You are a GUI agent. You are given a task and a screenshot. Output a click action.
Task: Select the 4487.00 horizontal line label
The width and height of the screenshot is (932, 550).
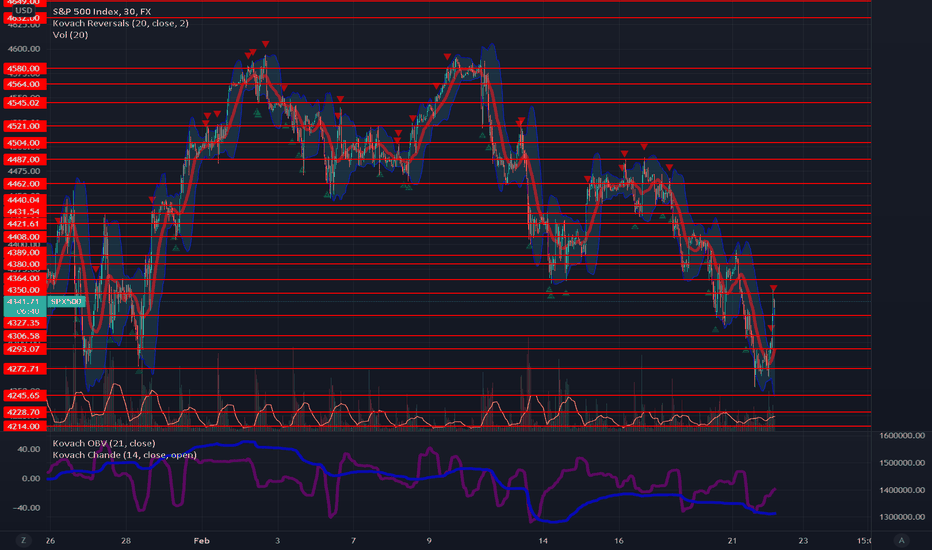[24, 159]
